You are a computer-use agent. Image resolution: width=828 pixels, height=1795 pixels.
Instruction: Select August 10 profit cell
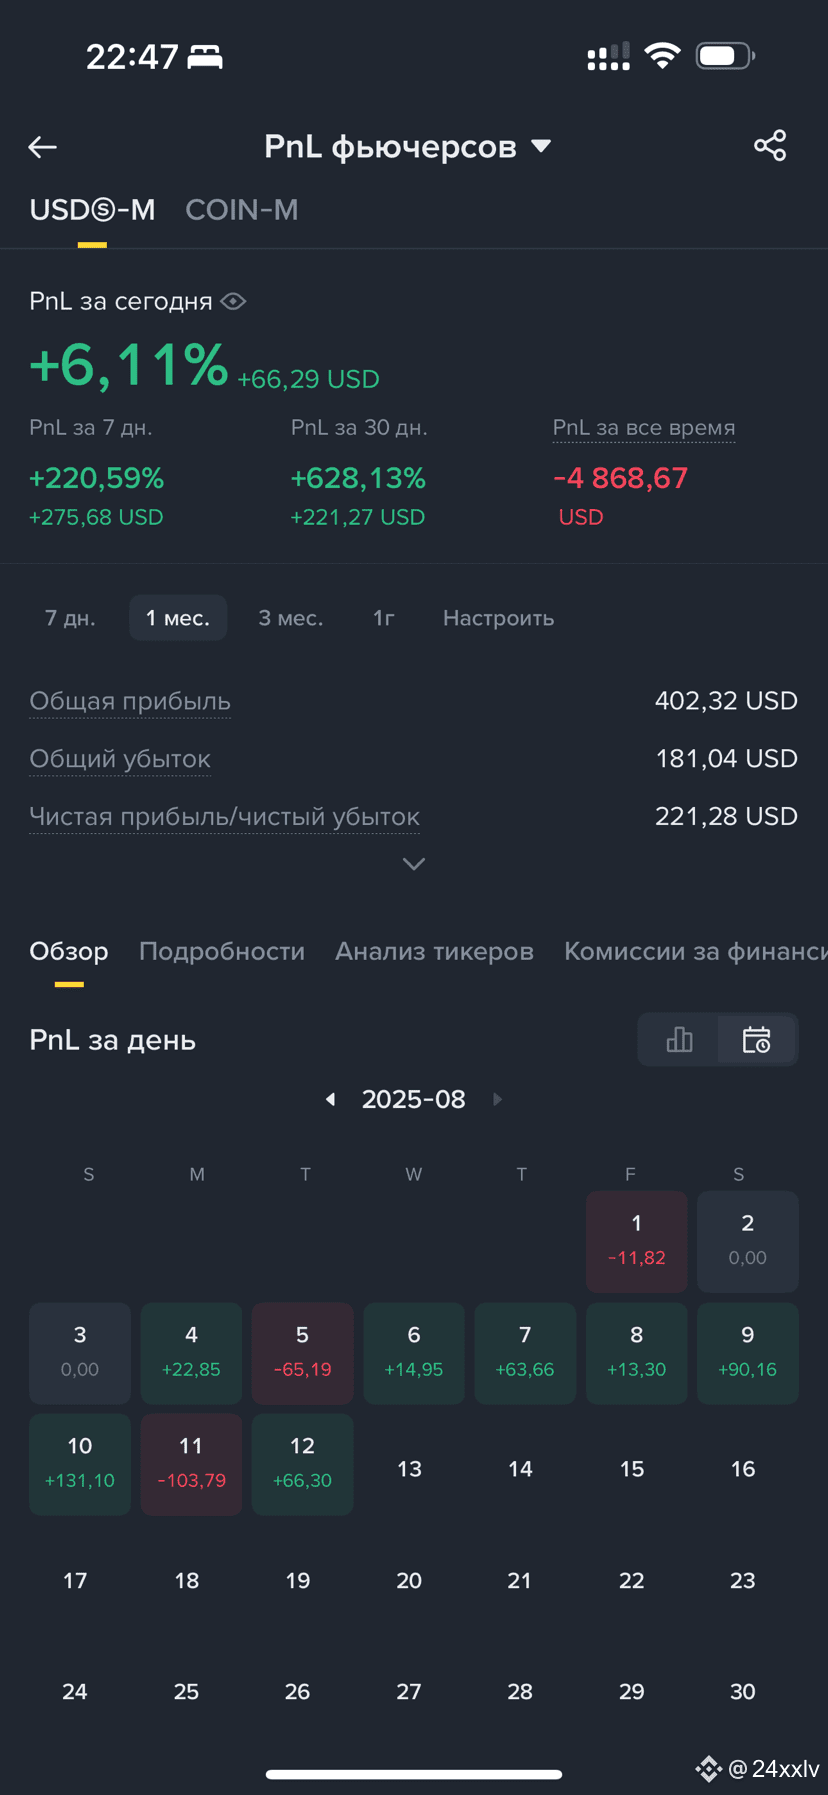click(x=80, y=1464)
